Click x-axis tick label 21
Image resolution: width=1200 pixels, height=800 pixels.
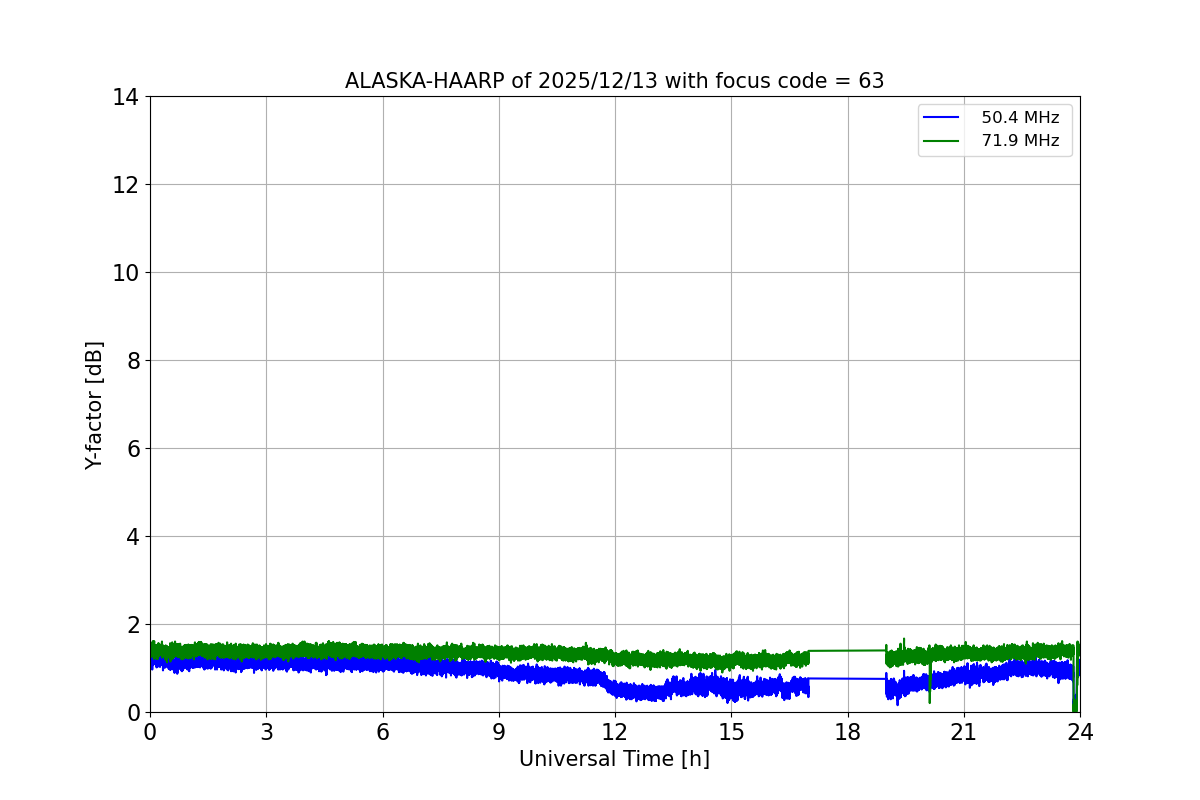coord(964,732)
